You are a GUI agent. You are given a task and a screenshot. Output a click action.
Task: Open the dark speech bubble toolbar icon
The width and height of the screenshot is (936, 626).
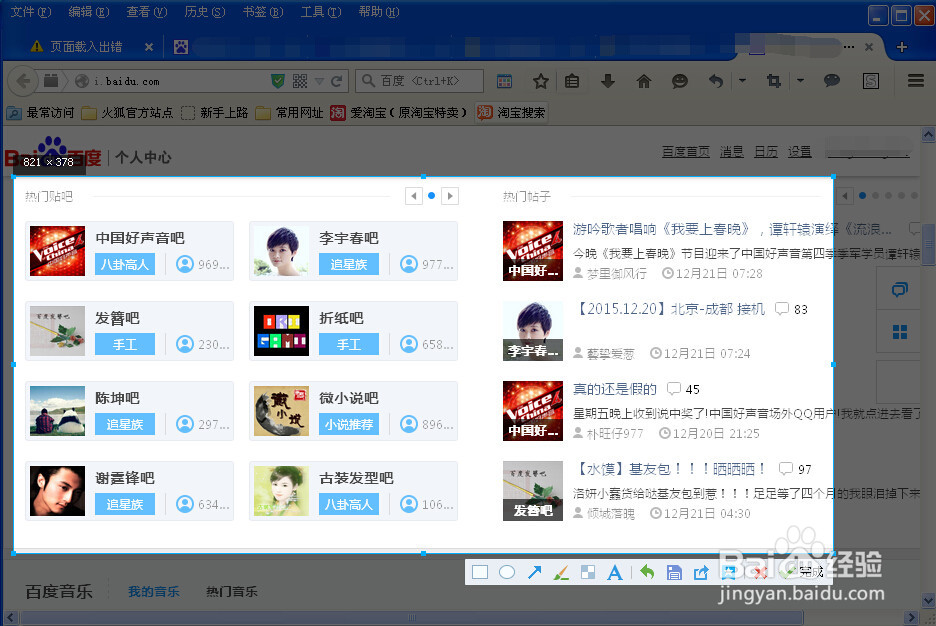coord(832,81)
